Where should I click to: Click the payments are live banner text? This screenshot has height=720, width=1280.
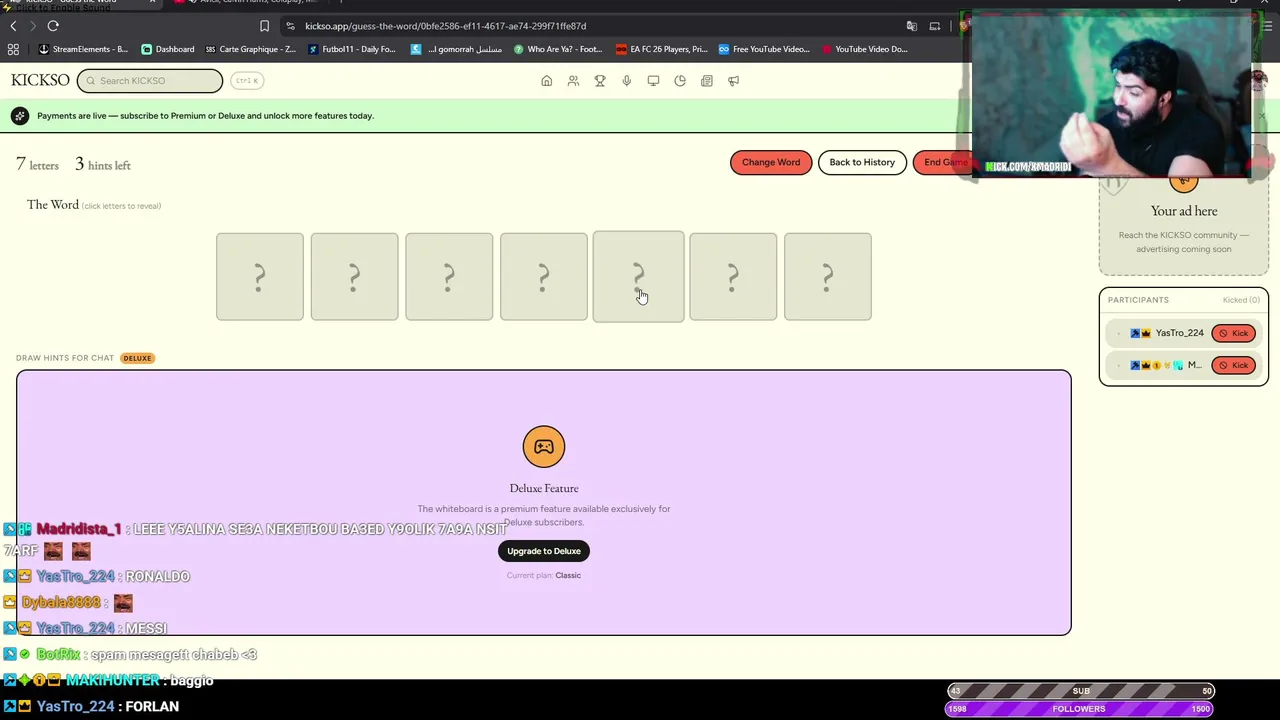pos(205,116)
